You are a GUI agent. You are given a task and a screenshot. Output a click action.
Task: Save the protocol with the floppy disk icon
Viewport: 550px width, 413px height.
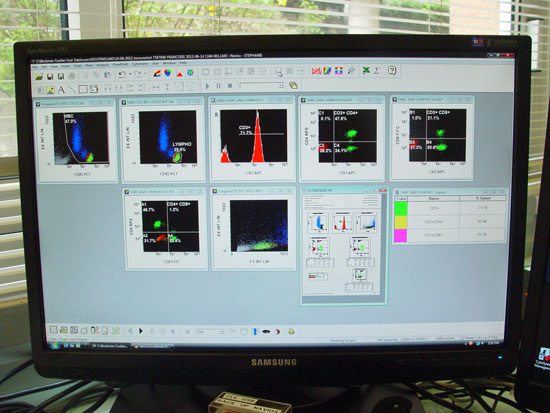(50, 76)
